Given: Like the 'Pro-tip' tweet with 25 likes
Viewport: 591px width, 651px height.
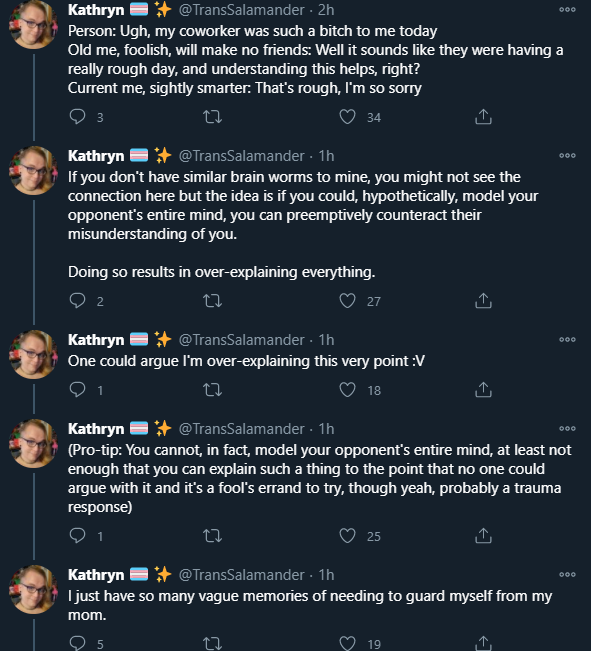Looking at the screenshot, I should point(347,536).
